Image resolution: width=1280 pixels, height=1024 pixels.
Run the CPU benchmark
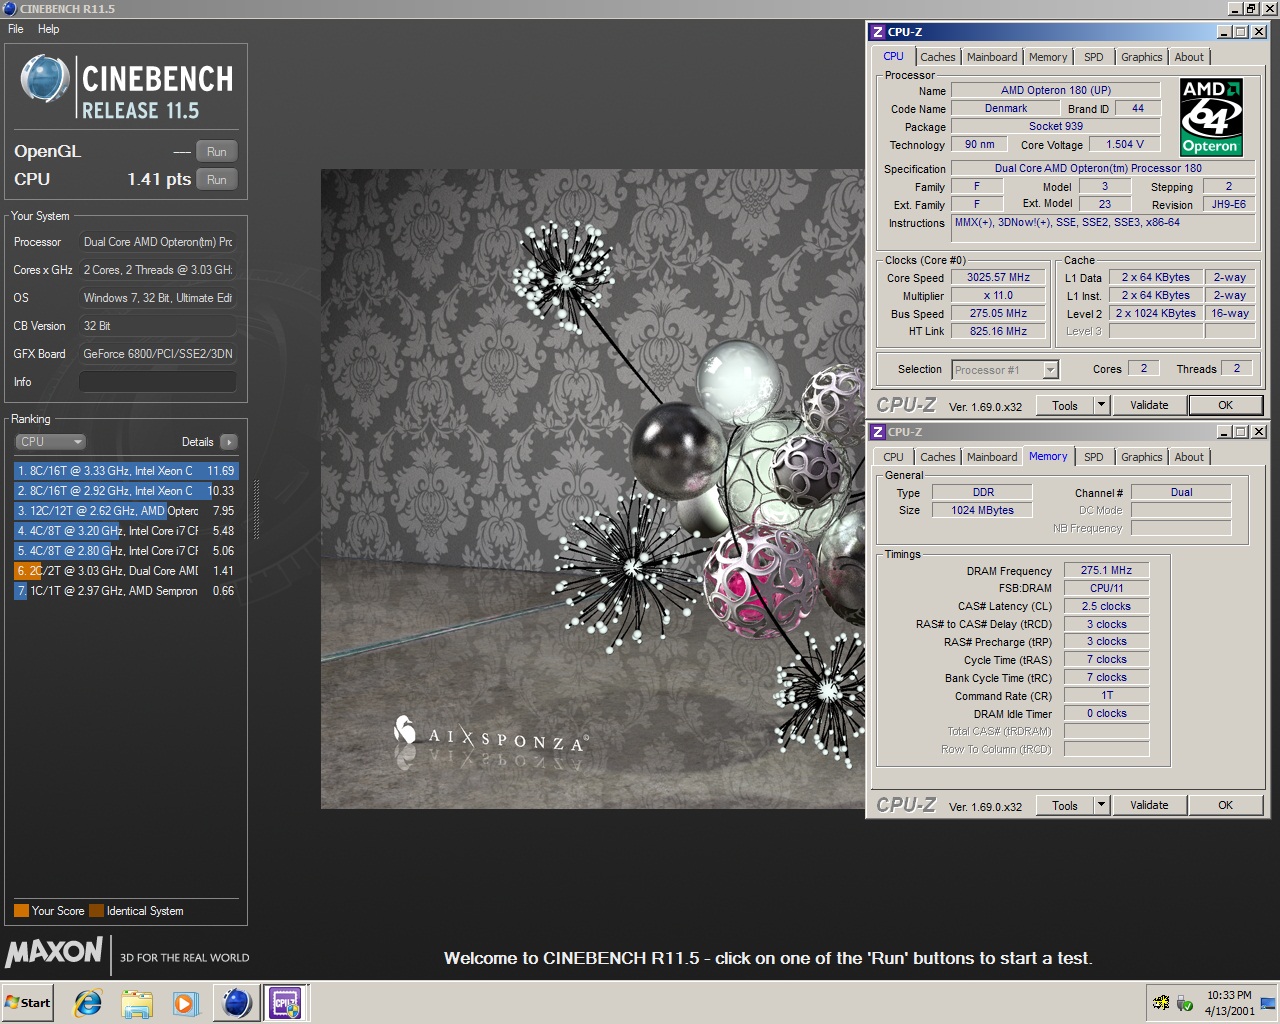coord(216,180)
